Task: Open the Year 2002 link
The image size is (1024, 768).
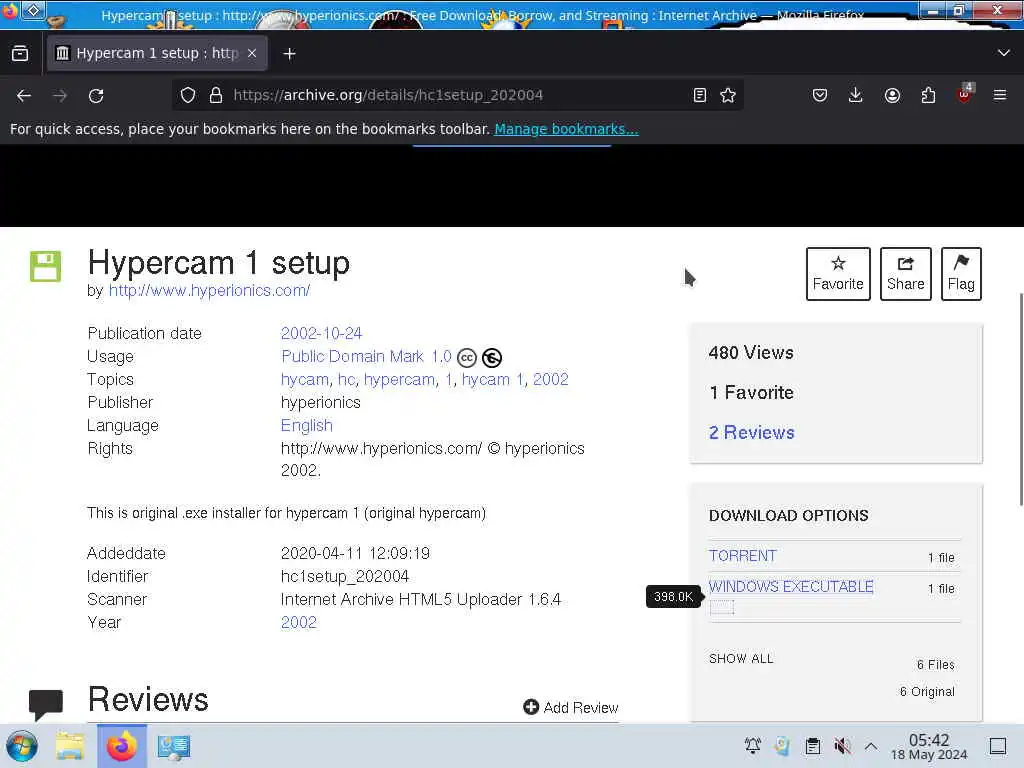Action: pyautogui.click(x=298, y=622)
